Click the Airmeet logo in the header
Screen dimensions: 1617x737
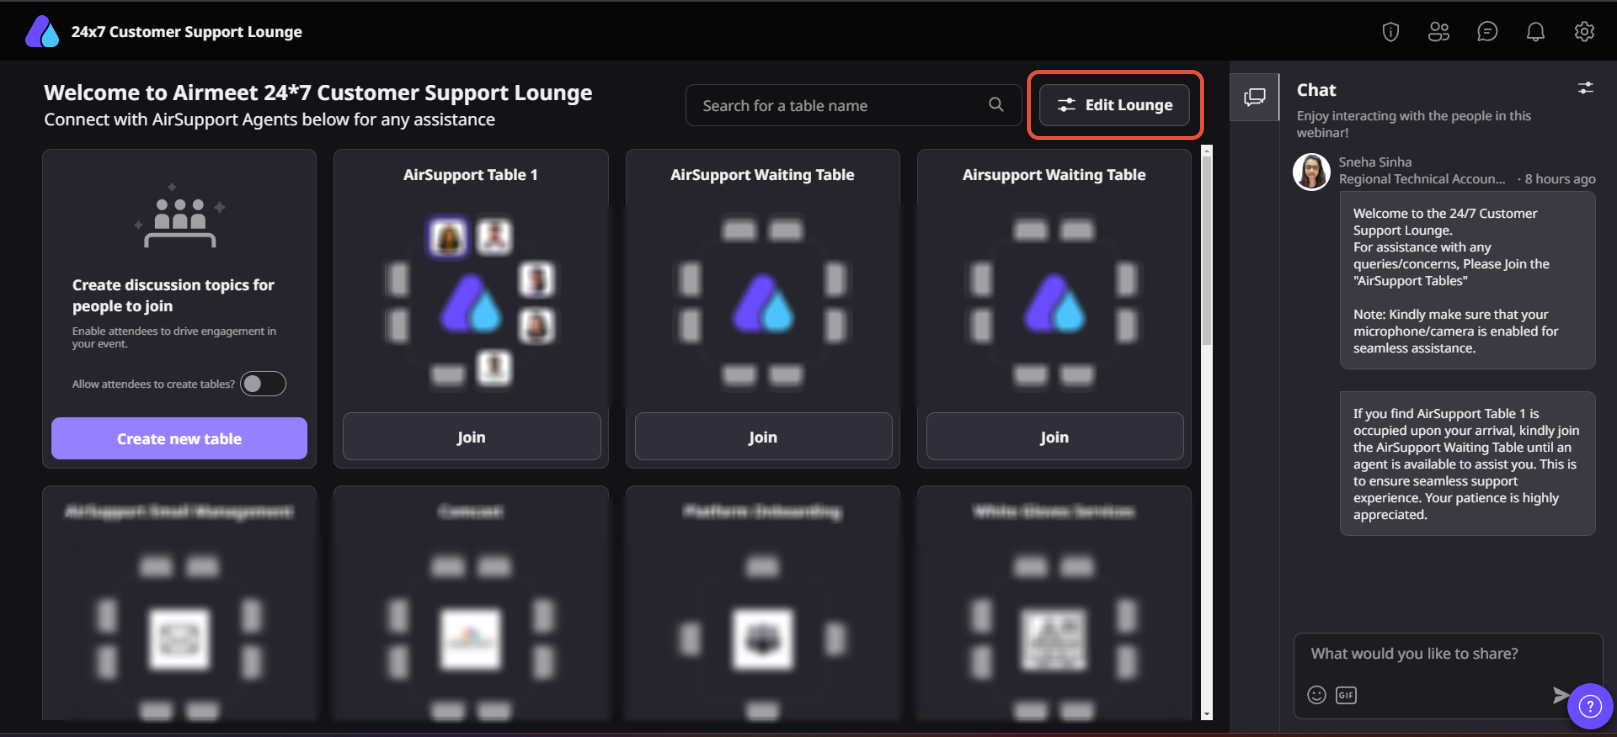[x=42, y=32]
